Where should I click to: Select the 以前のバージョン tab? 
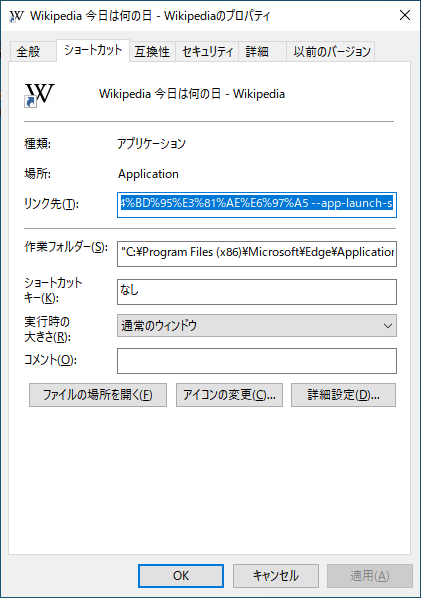(332, 51)
